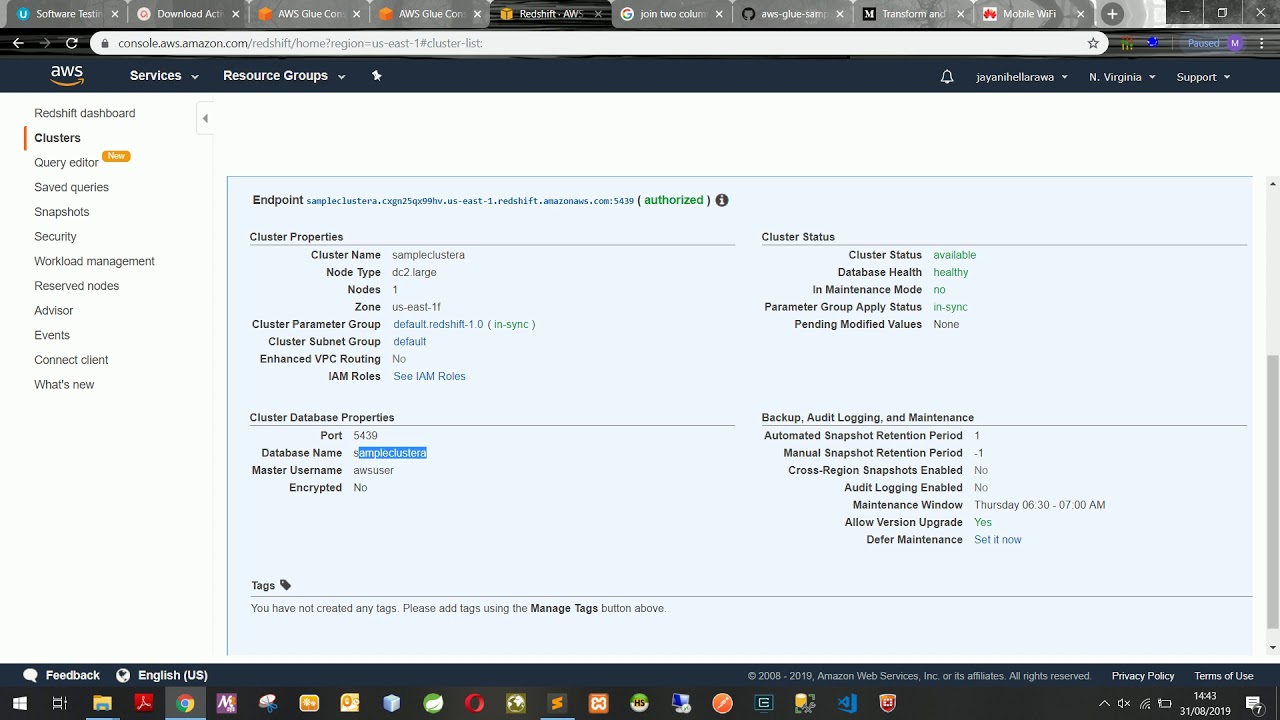
Task: Open the jayanihellarawa account dropdown
Action: click(x=1022, y=77)
